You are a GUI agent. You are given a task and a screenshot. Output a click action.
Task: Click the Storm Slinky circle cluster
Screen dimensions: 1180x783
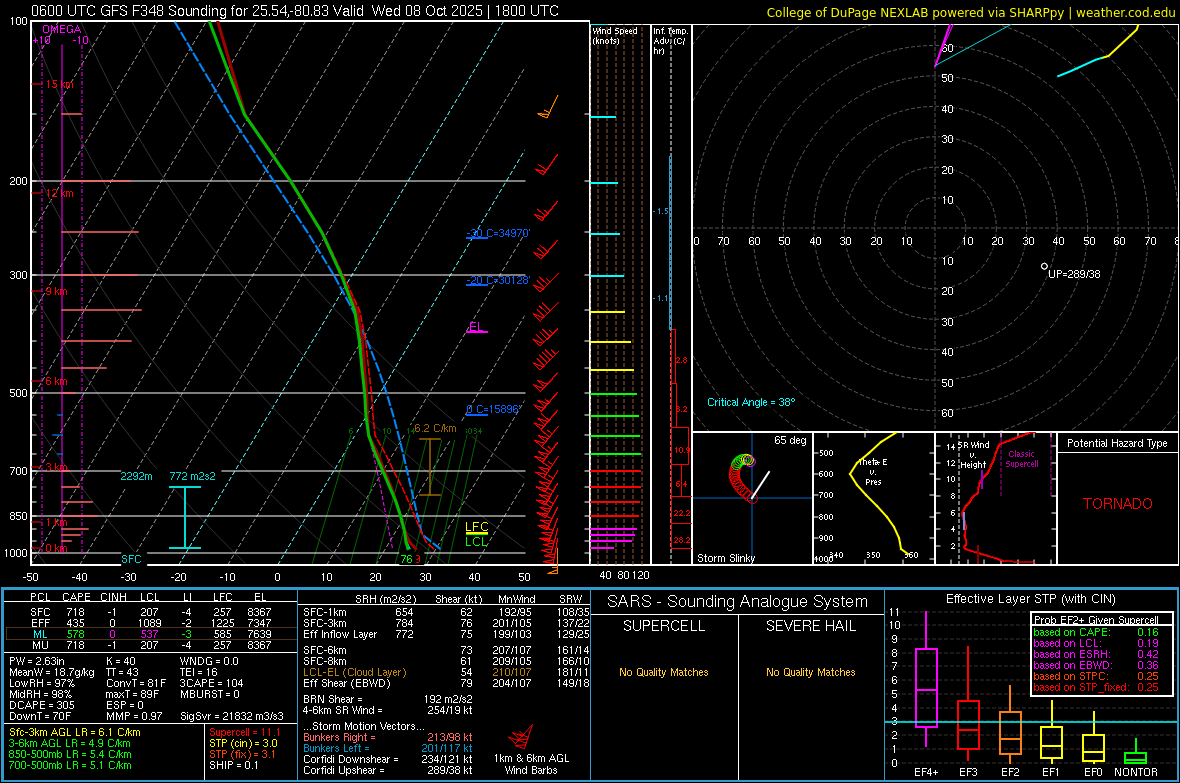click(x=742, y=477)
